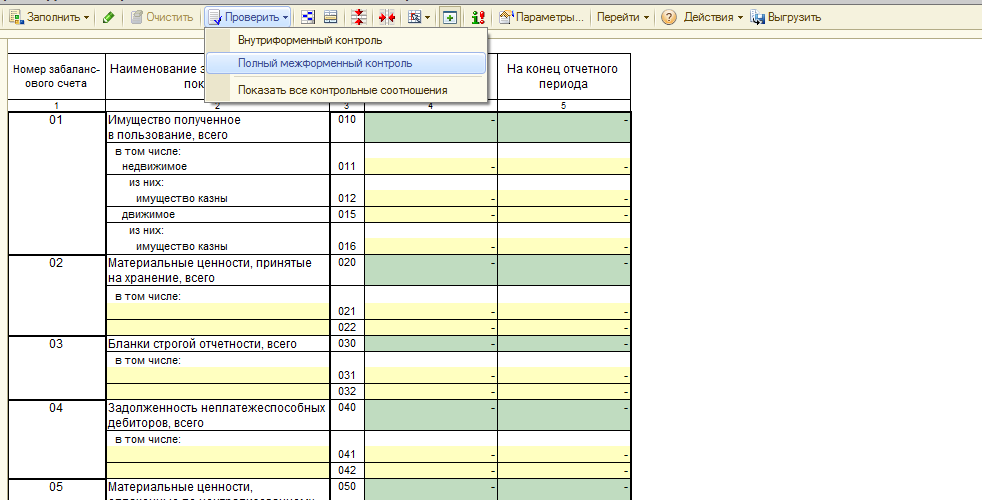Click the Выгрузить export button
This screenshot has height=500, width=982.
pyautogui.click(x=786, y=18)
